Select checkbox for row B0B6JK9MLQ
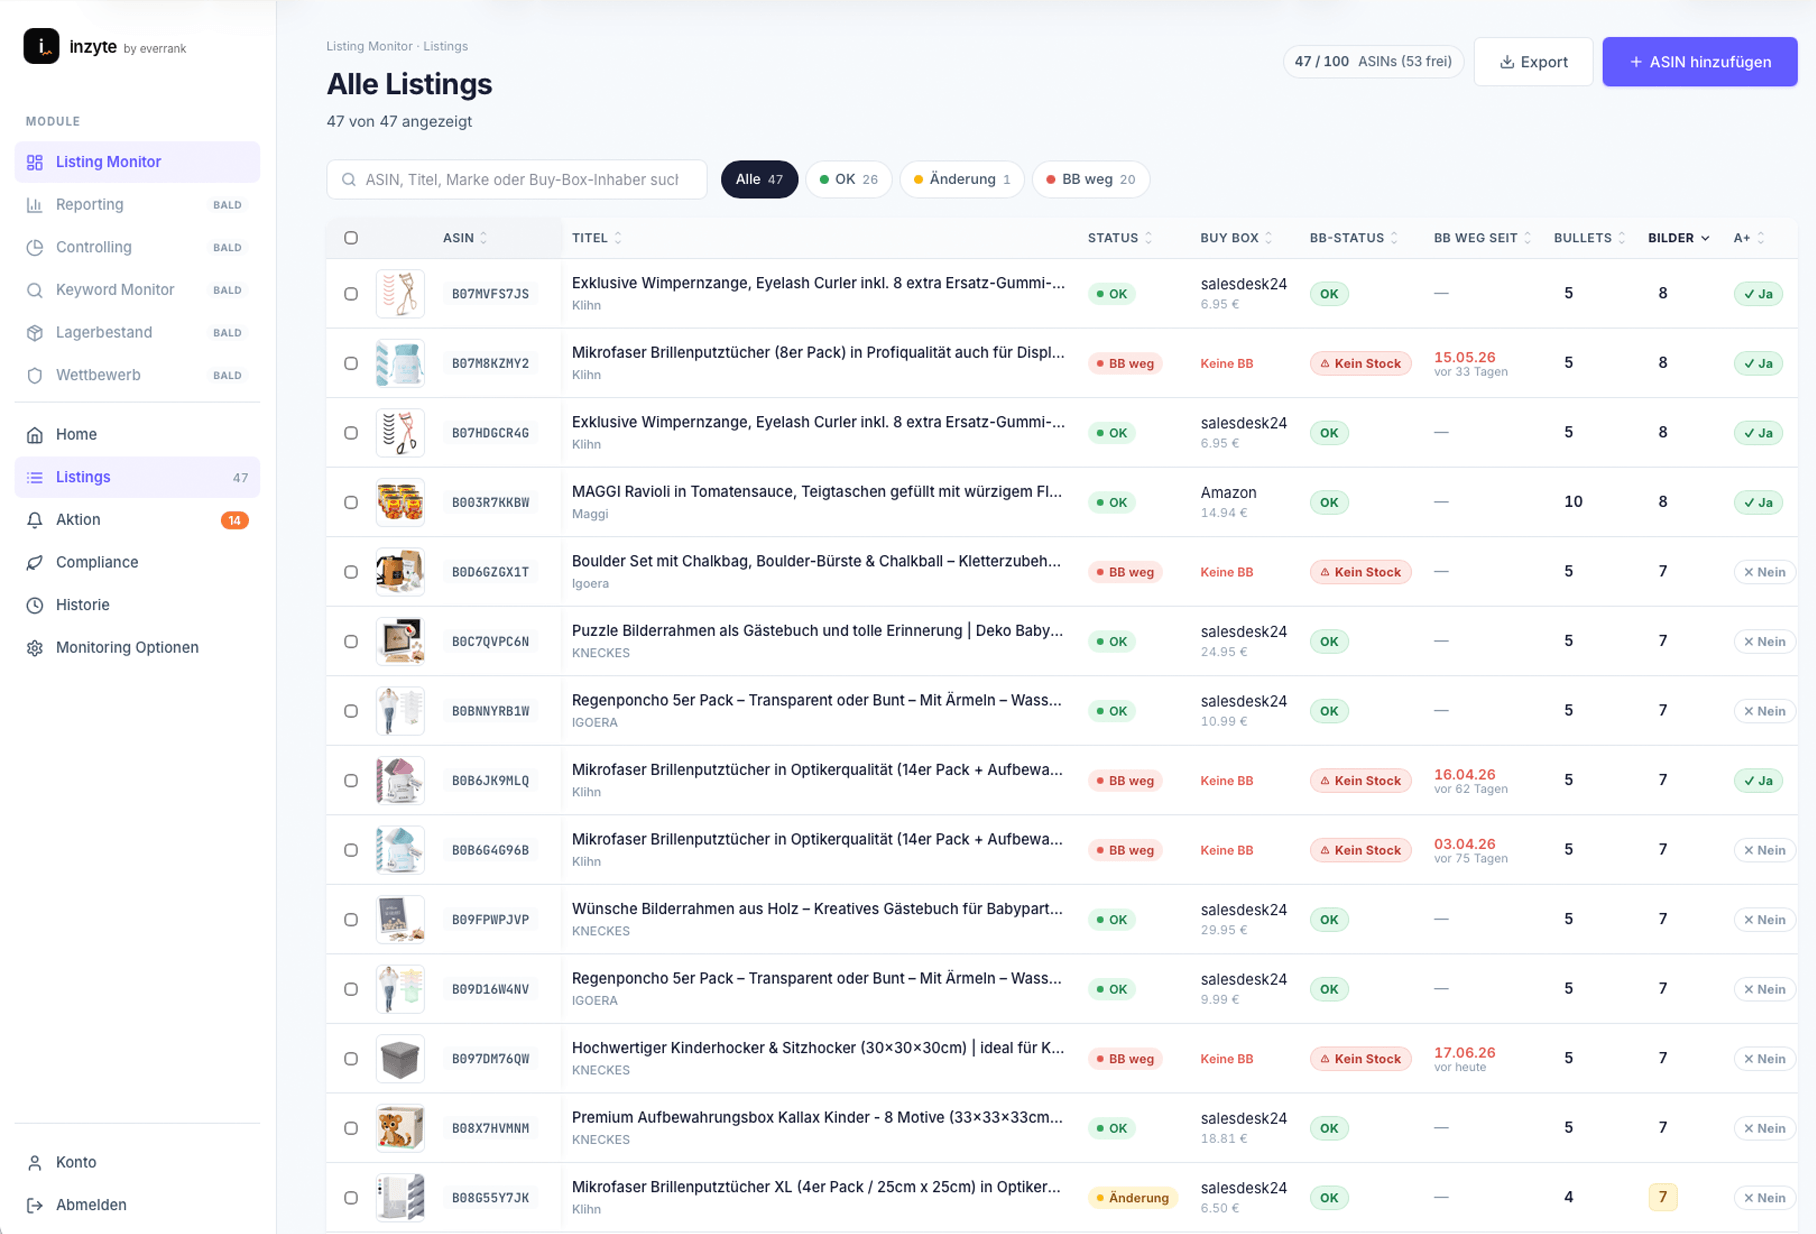 click(x=351, y=780)
